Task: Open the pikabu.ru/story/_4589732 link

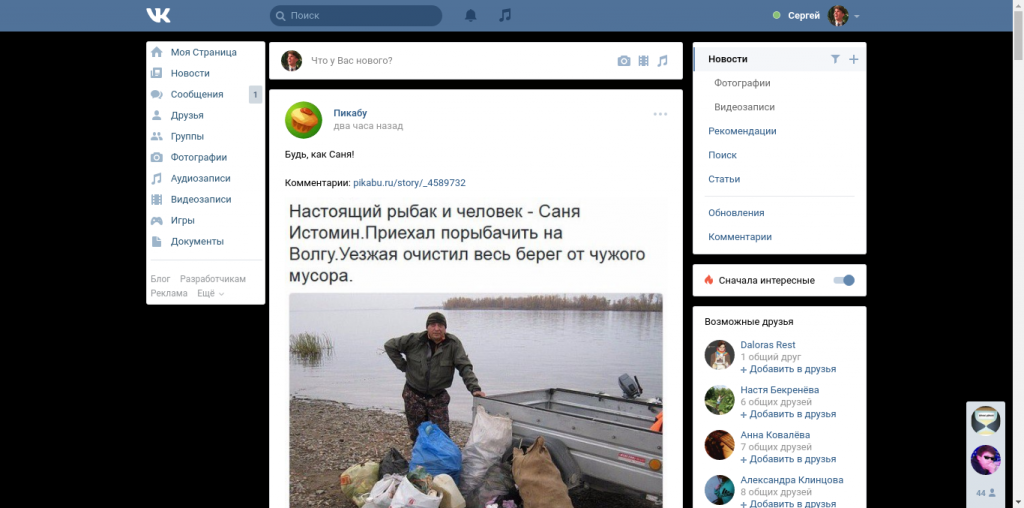Action: pos(409,183)
